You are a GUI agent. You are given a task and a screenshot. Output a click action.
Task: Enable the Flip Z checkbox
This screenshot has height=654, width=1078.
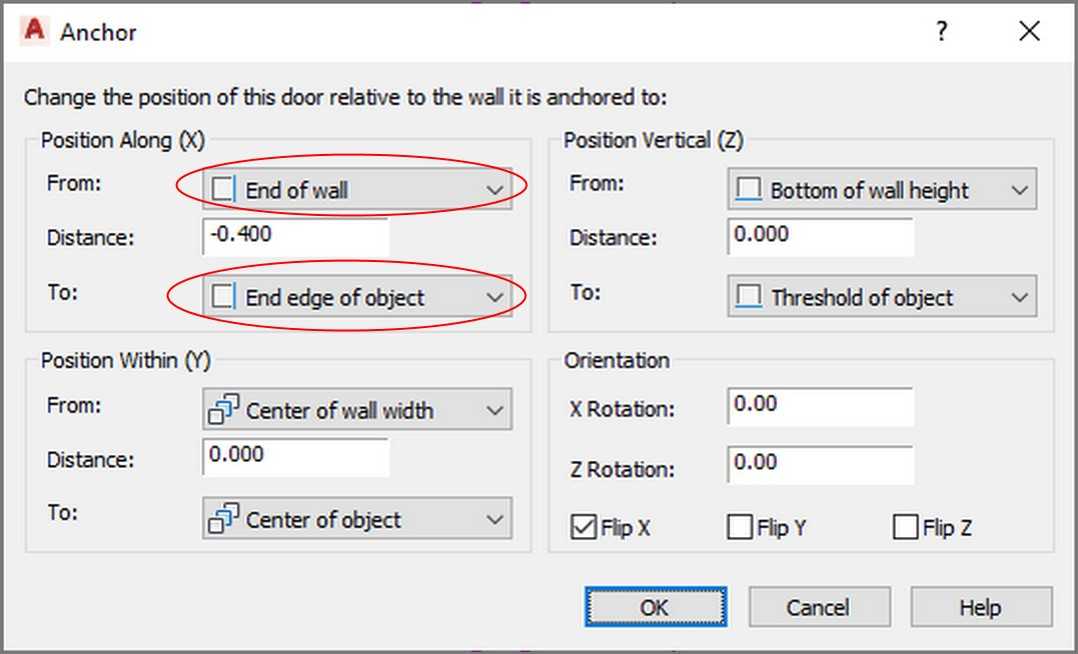[x=905, y=527]
